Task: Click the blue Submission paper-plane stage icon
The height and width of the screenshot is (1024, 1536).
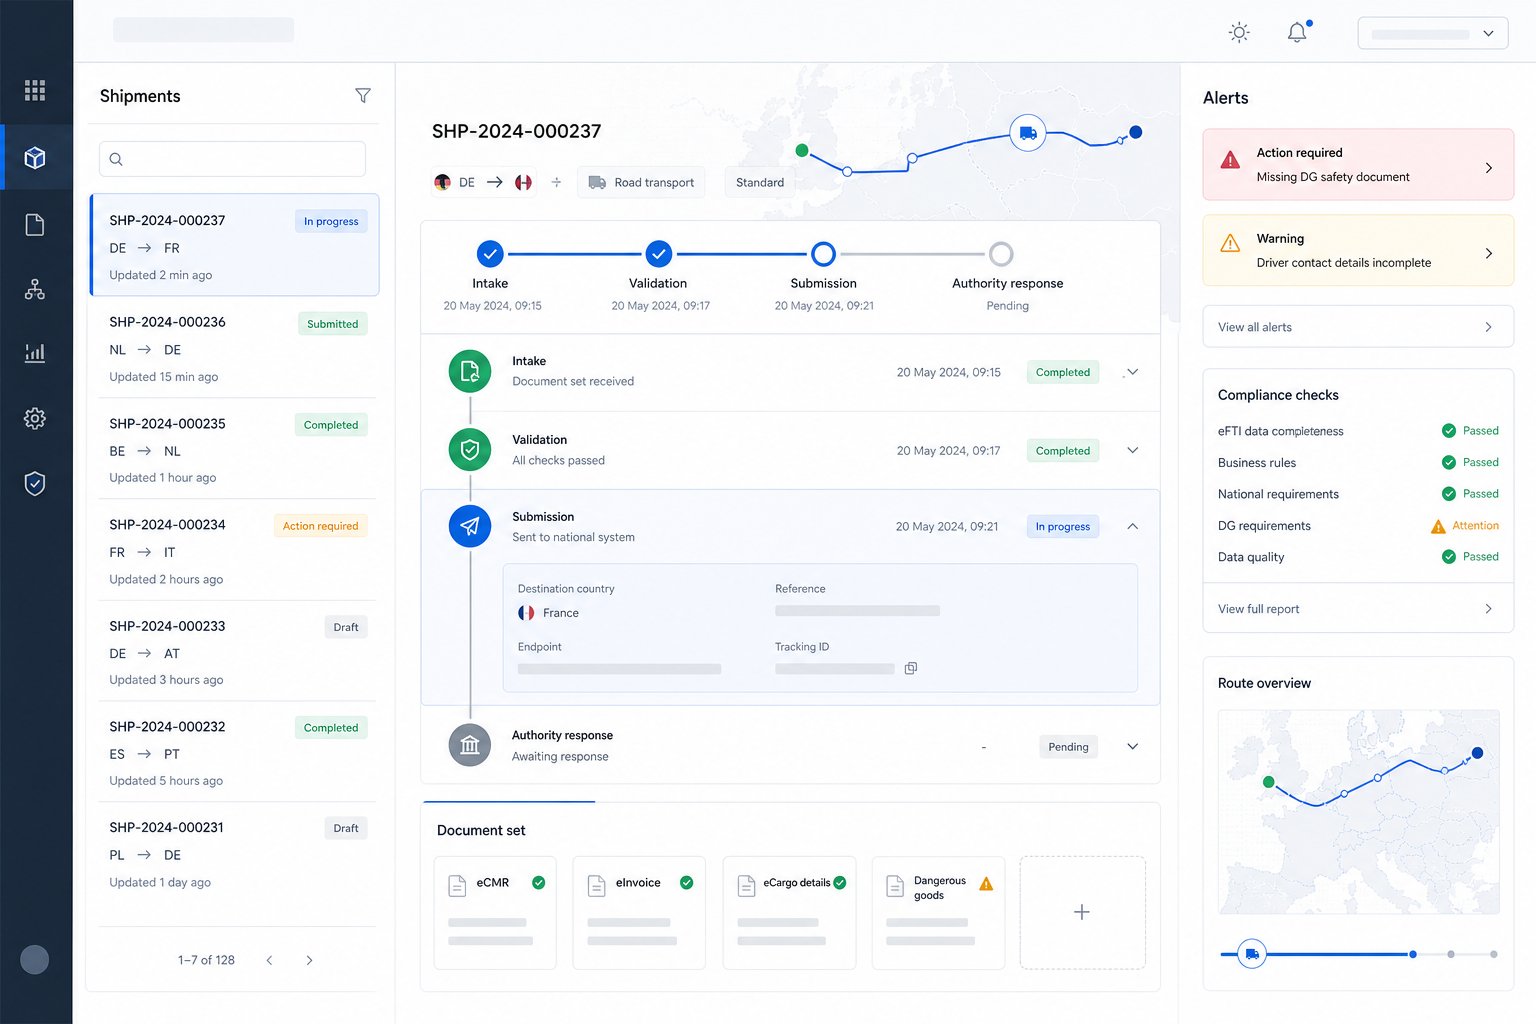Action: (x=470, y=526)
